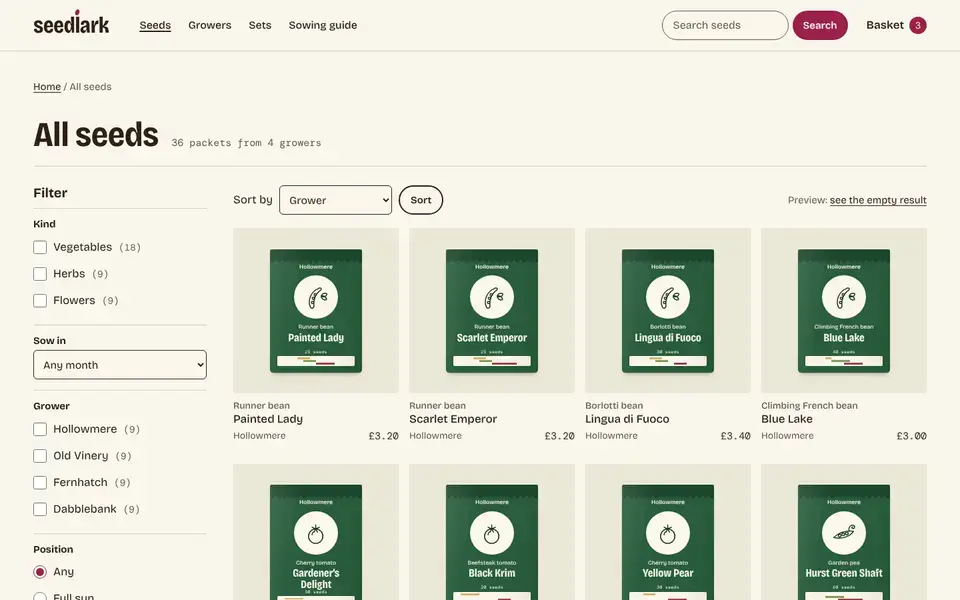This screenshot has height=600, width=960.
Task: Click the Painted Lady packet thumbnail
Action: pos(316,310)
